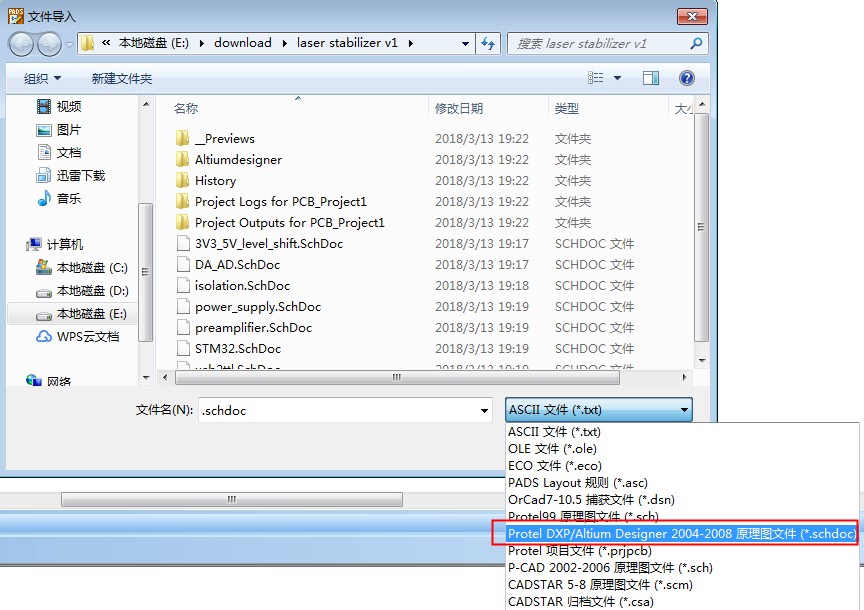Sort by 名称 column header

click(x=186, y=108)
